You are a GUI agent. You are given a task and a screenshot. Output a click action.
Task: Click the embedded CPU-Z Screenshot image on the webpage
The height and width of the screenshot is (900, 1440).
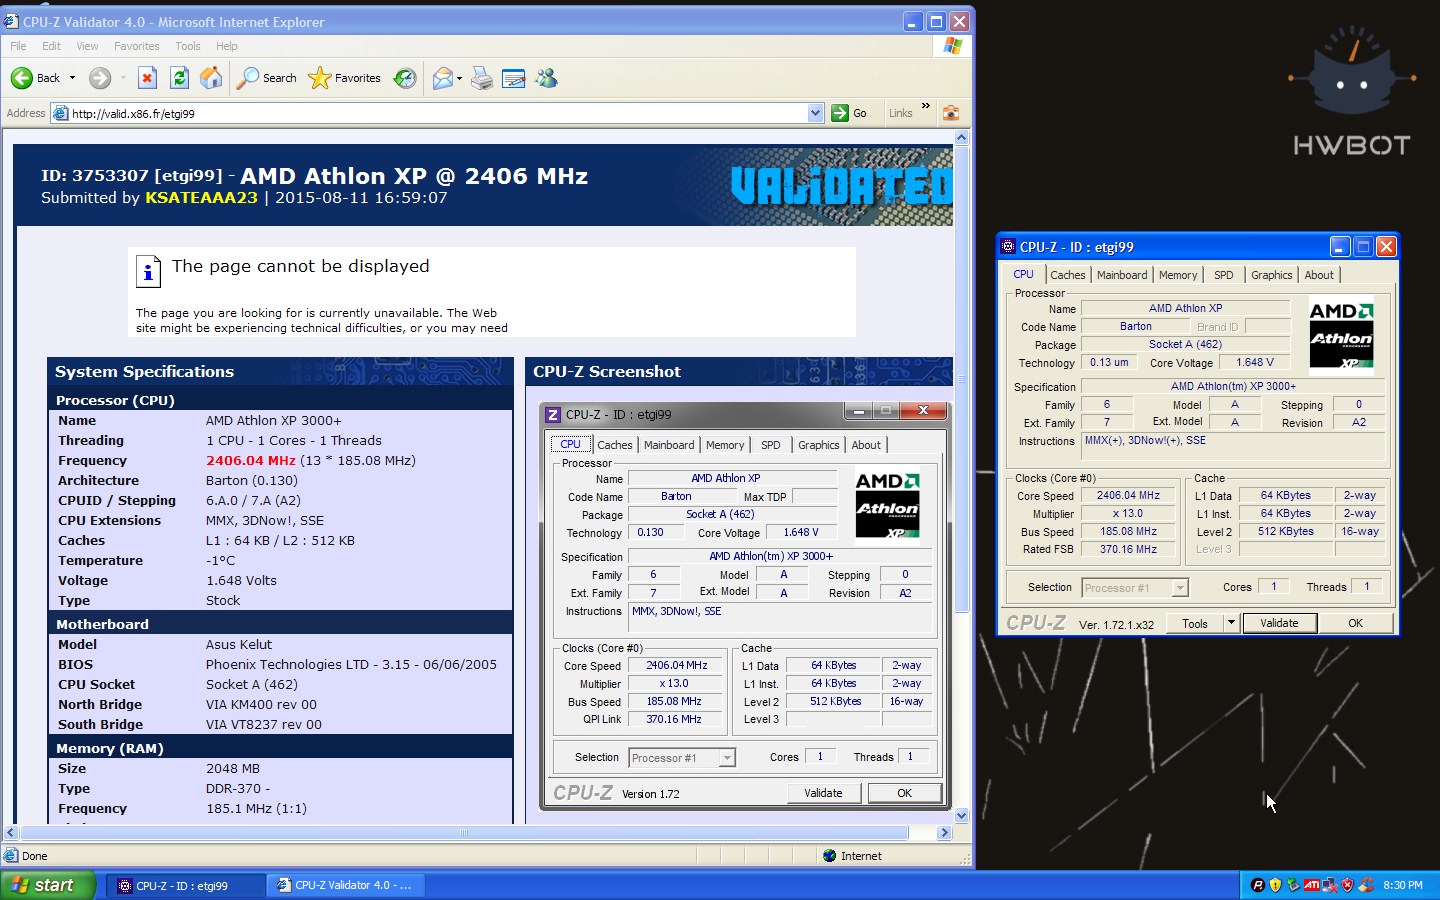pyautogui.click(x=746, y=606)
